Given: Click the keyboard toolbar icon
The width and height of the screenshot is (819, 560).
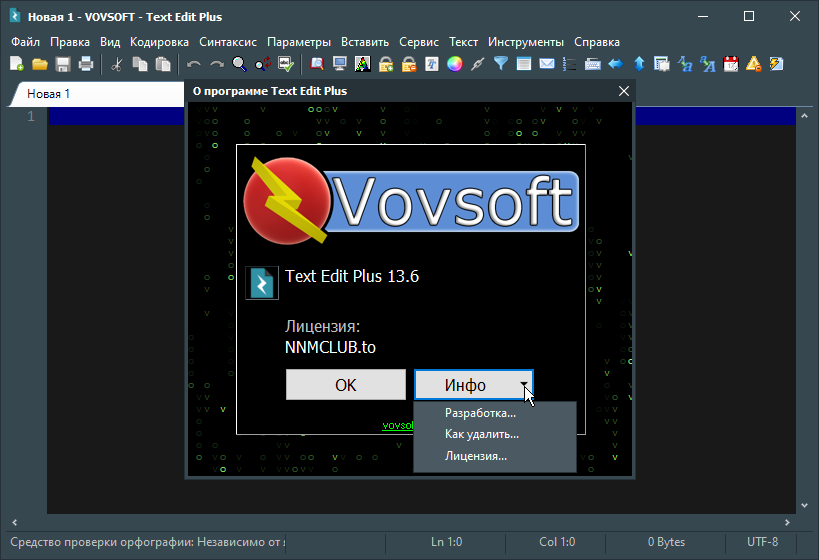Looking at the screenshot, I should point(592,64).
